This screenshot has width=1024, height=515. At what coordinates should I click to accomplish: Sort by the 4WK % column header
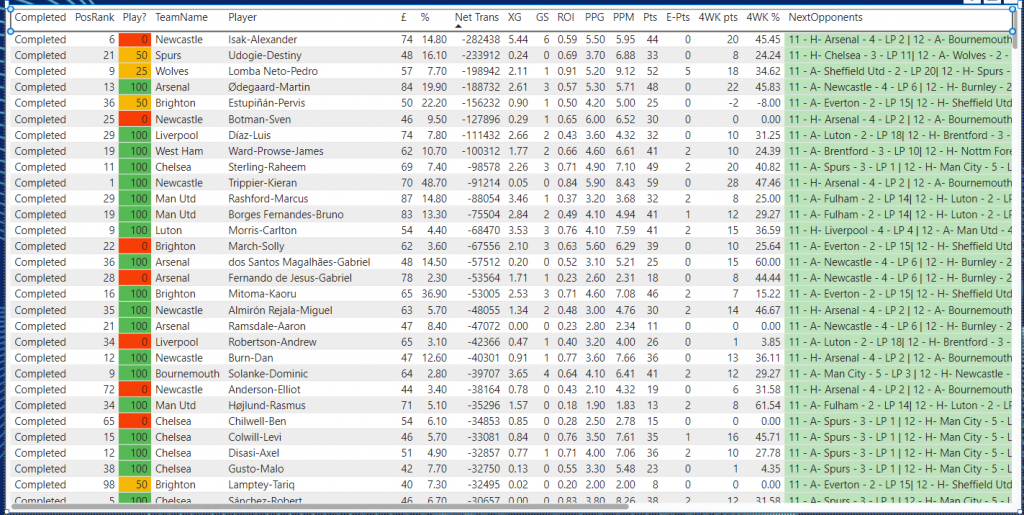763,18
